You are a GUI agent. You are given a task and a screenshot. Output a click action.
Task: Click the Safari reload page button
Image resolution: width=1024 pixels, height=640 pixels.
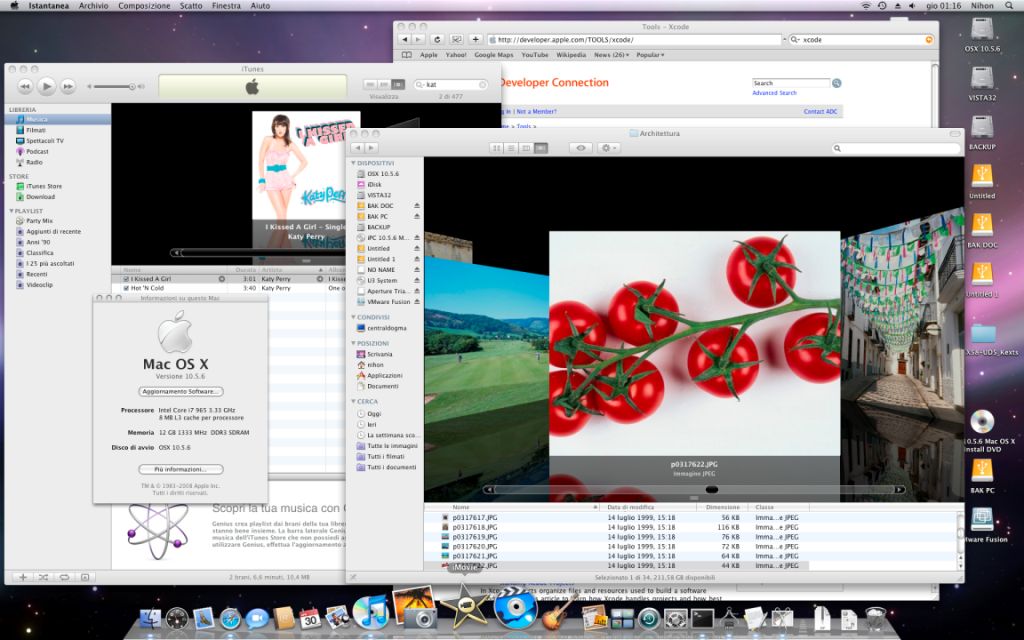tap(438, 39)
